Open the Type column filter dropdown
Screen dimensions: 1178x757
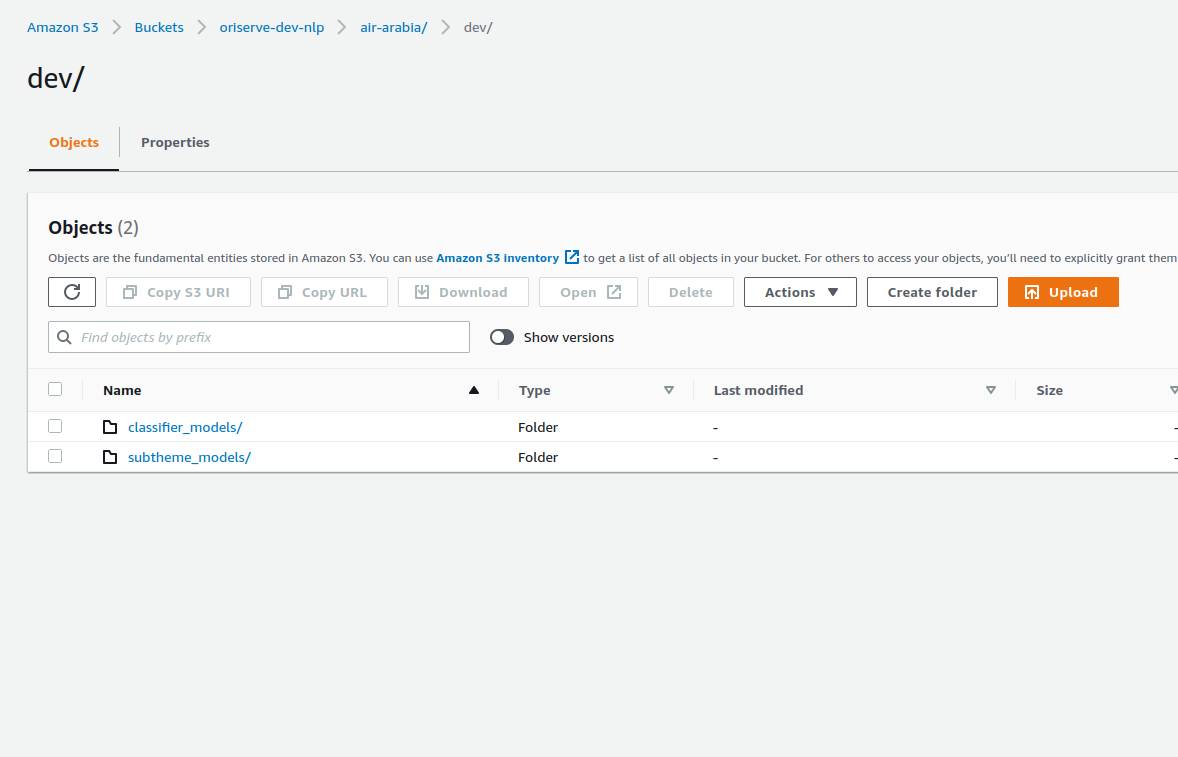(668, 390)
